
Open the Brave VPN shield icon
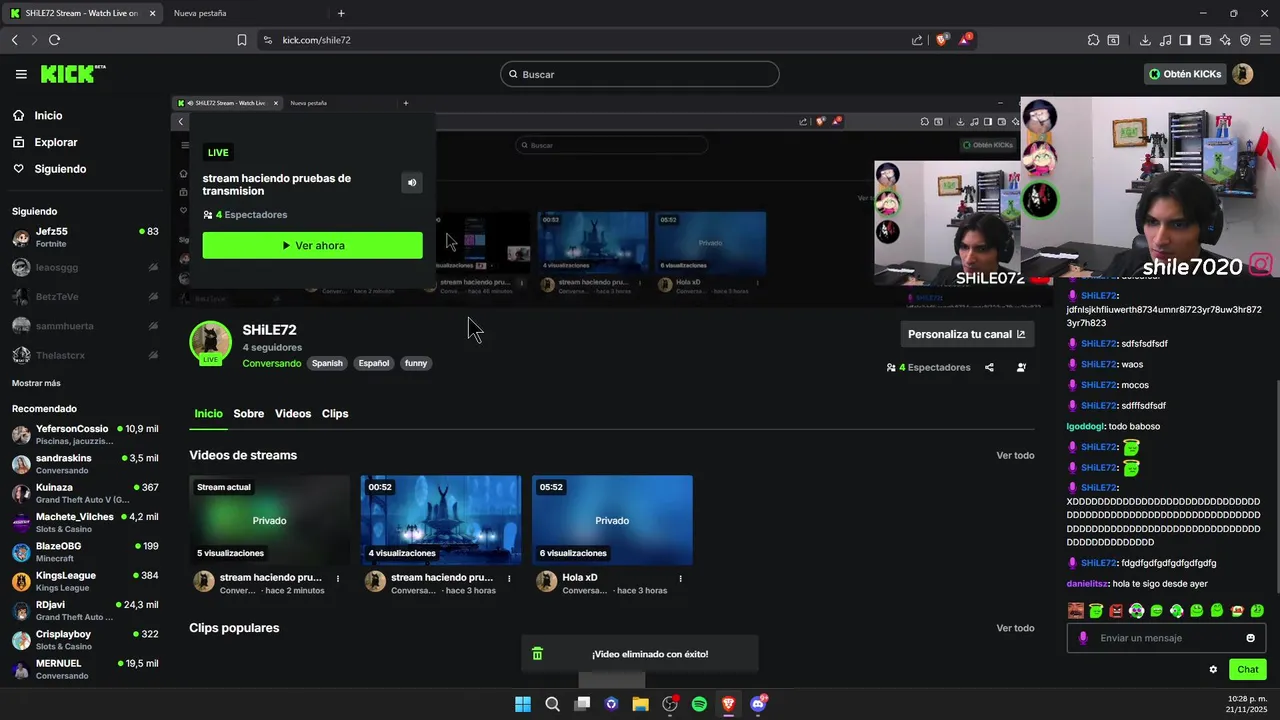coord(1245,40)
